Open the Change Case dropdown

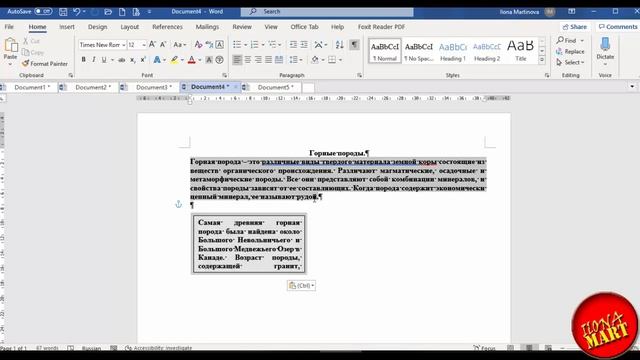180,44
